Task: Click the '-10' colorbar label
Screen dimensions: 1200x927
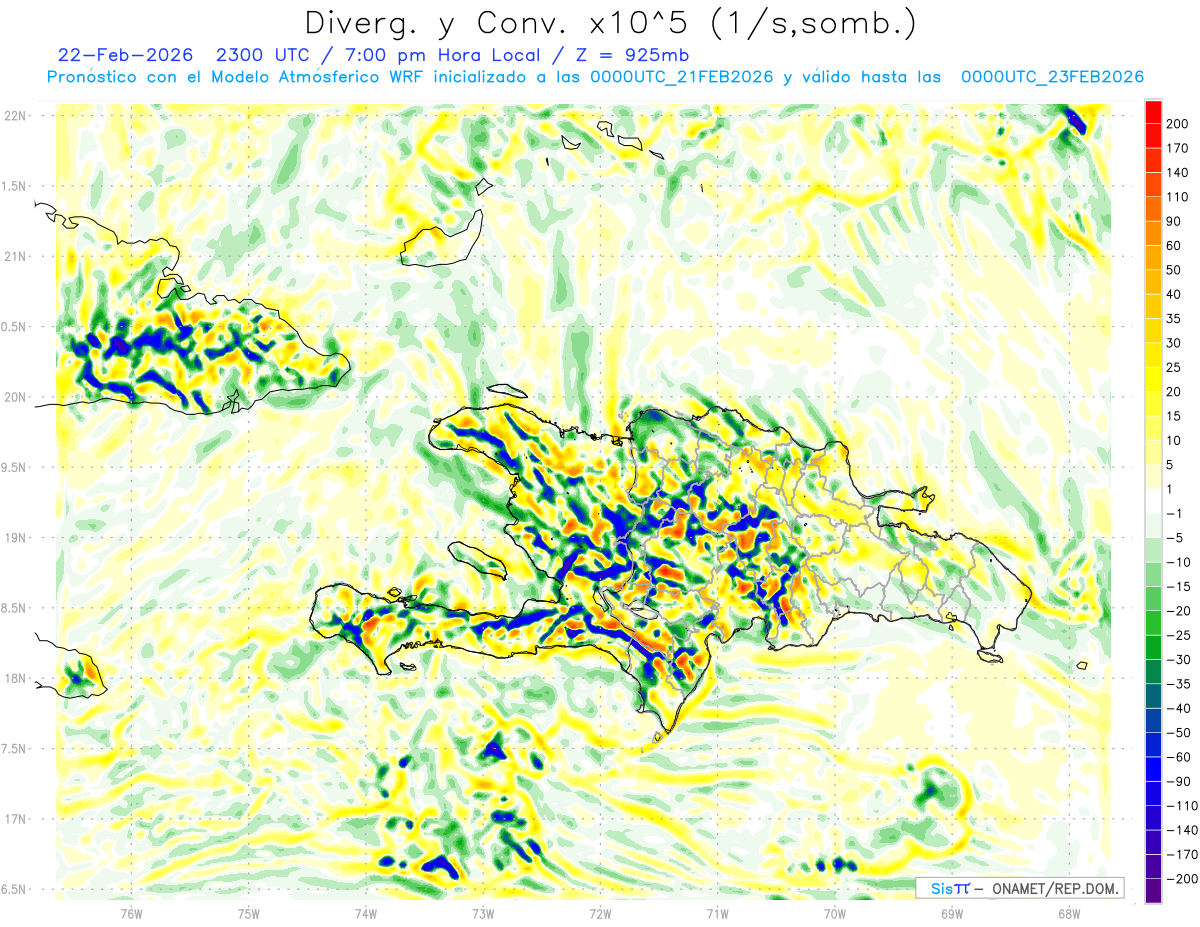Action: 1179,562
